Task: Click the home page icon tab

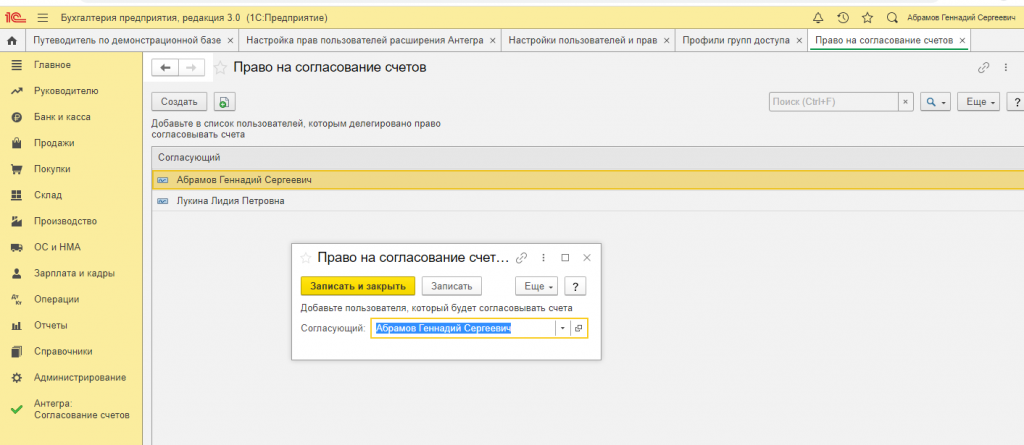Action: 12,41
